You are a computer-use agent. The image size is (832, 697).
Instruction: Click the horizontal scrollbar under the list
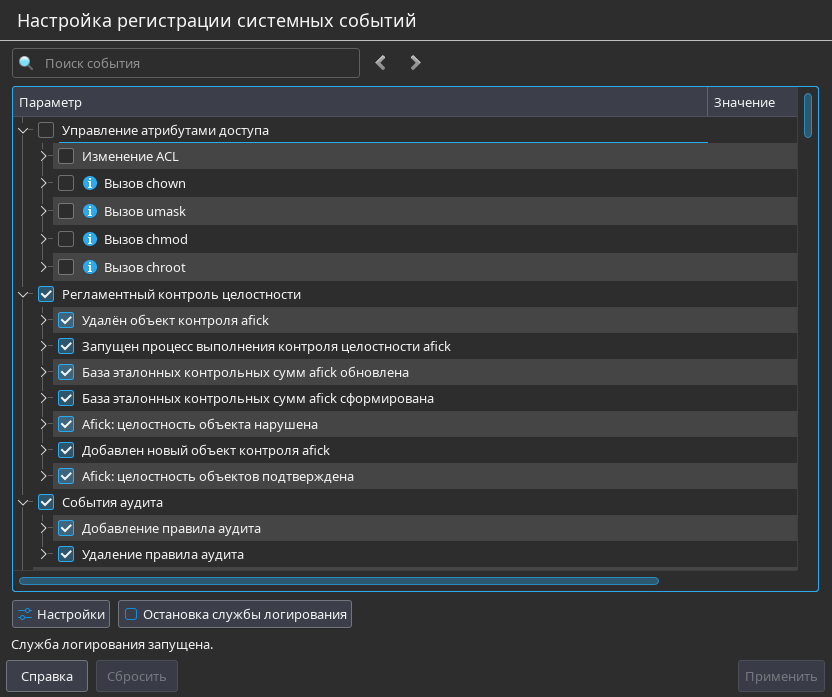coord(340,580)
